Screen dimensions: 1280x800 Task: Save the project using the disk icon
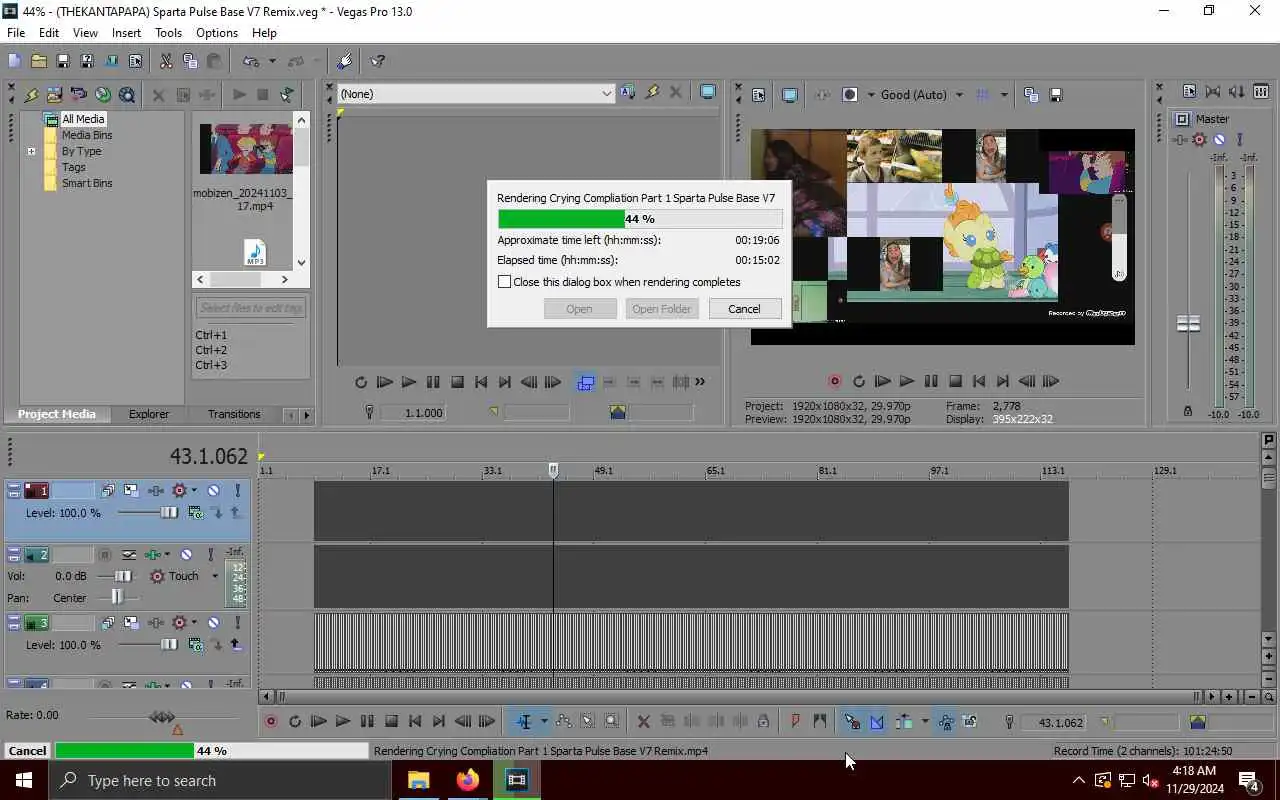point(63,61)
